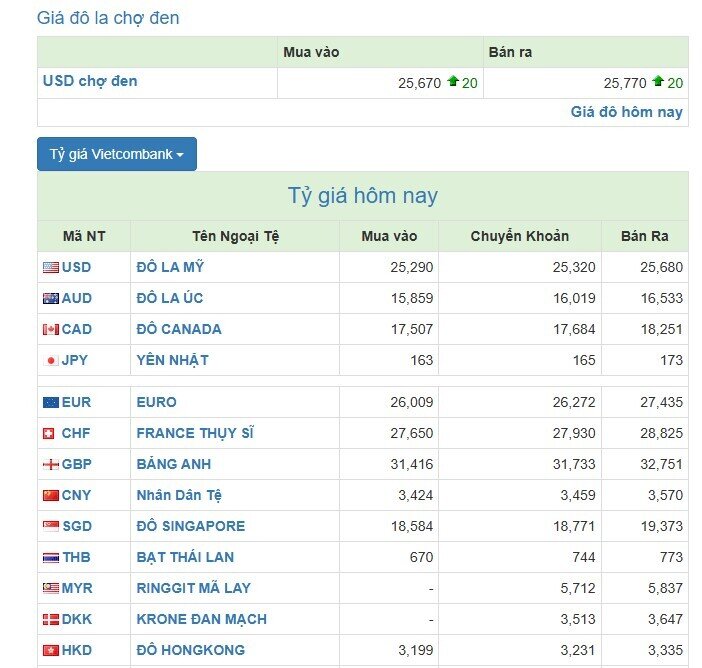The height and width of the screenshot is (668, 702).
Task: Open the THB currency code link
Action: tap(76, 557)
